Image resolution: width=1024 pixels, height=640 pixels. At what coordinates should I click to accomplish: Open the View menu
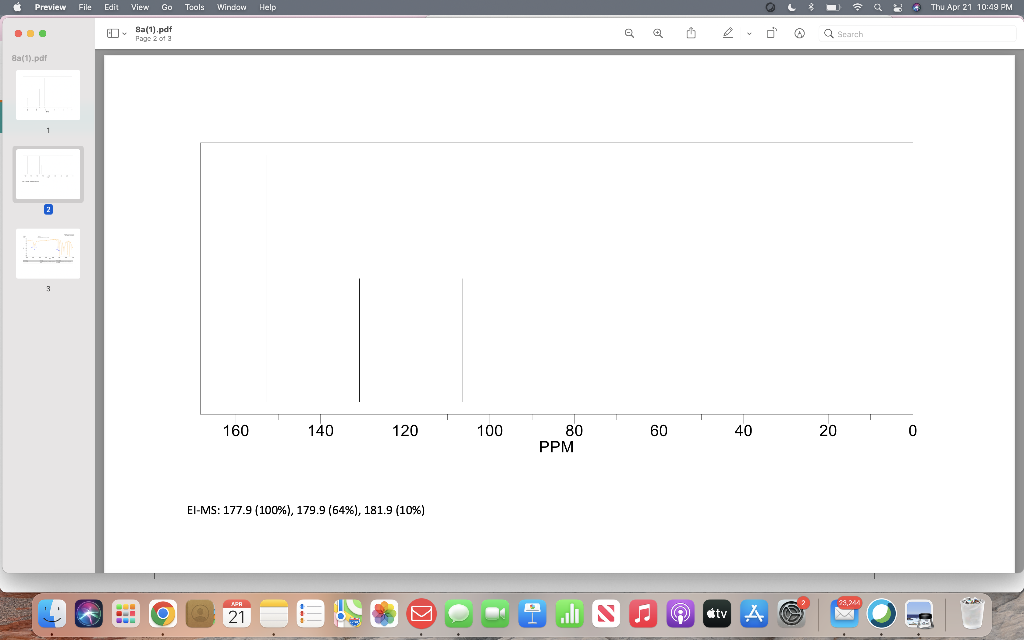tap(140, 7)
